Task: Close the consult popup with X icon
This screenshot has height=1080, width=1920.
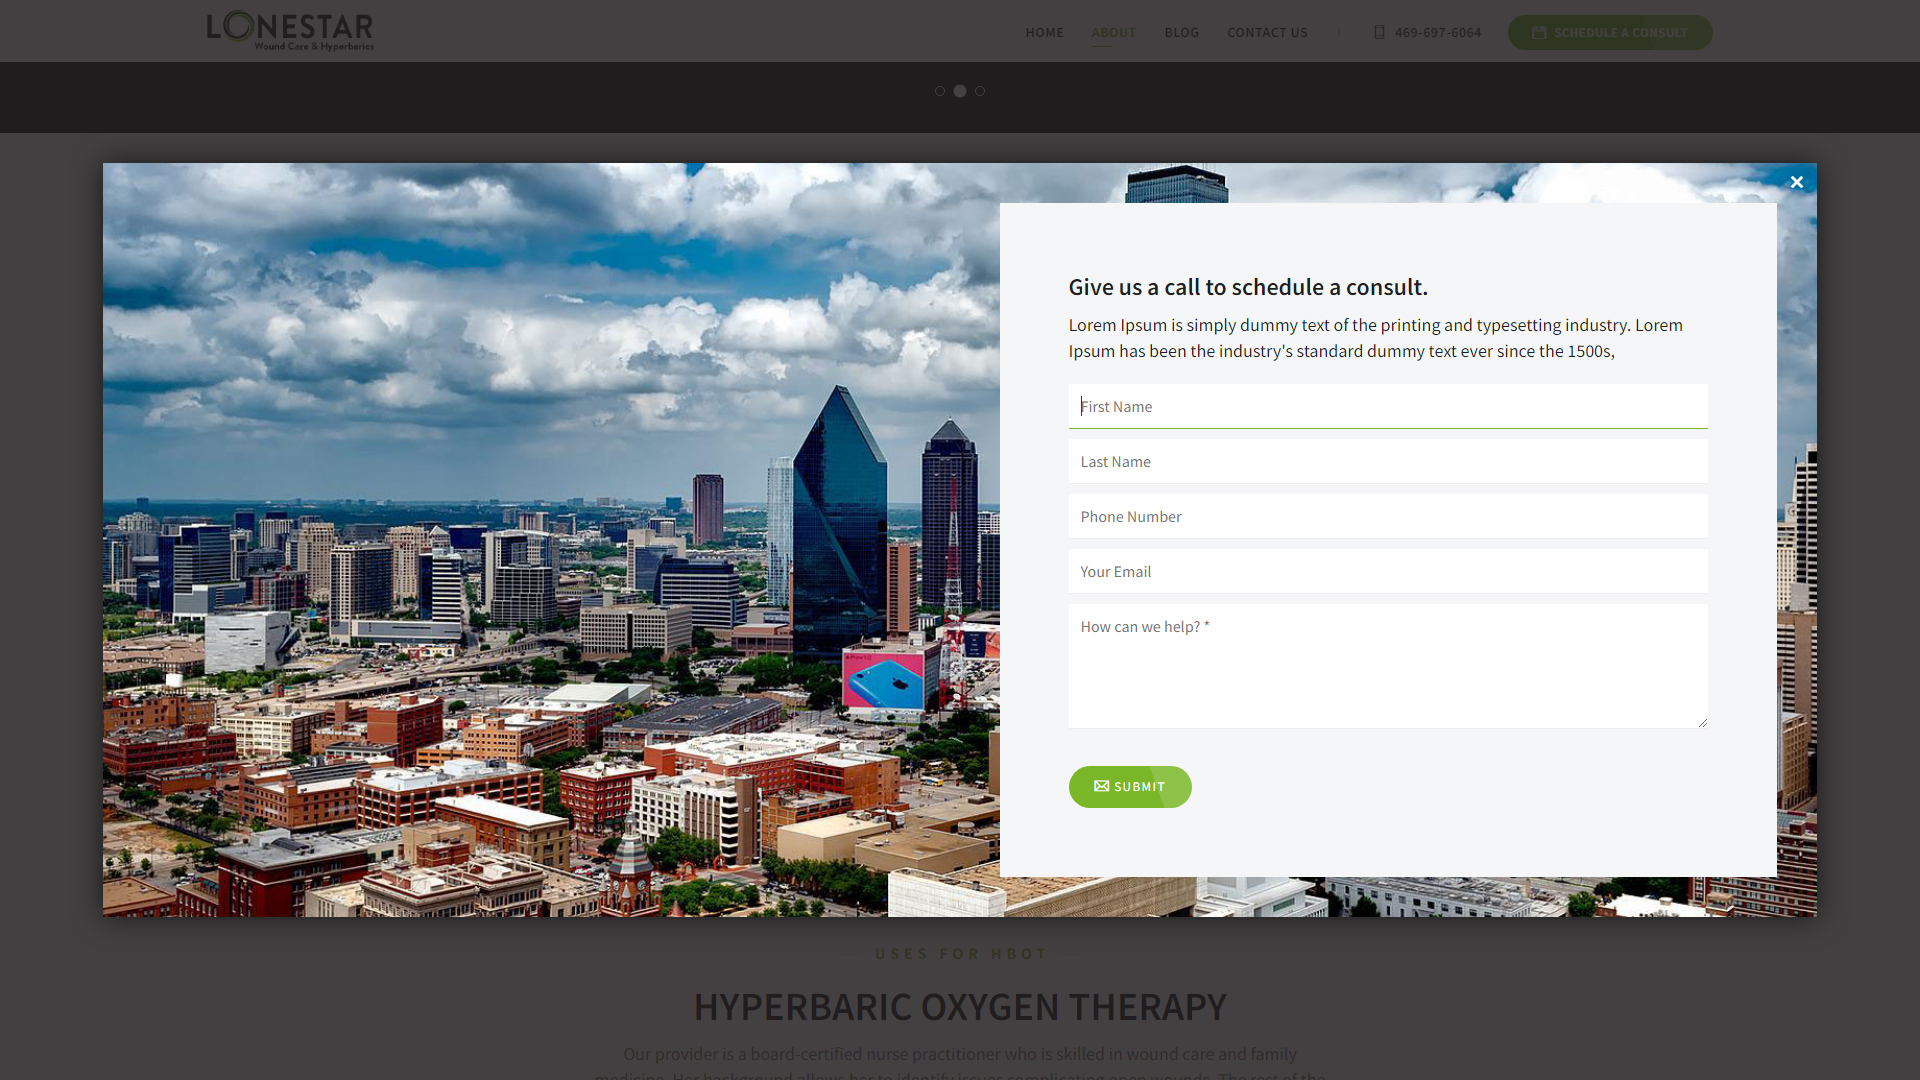Action: (x=1796, y=182)
